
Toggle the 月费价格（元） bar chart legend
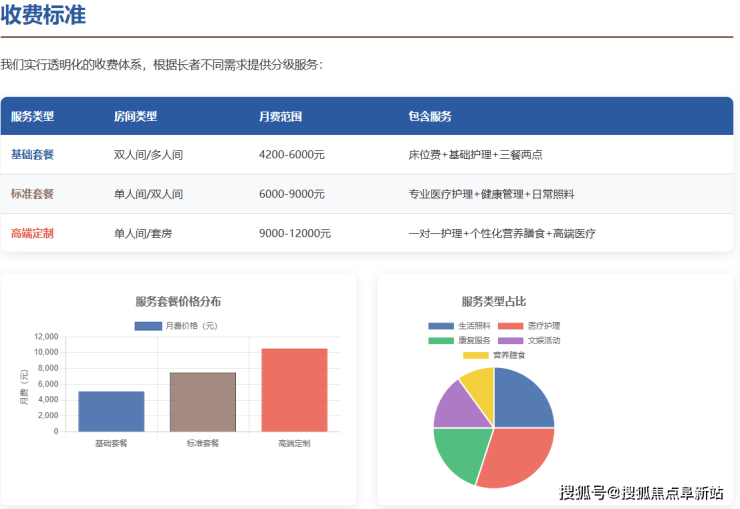[x=176, y=326]
